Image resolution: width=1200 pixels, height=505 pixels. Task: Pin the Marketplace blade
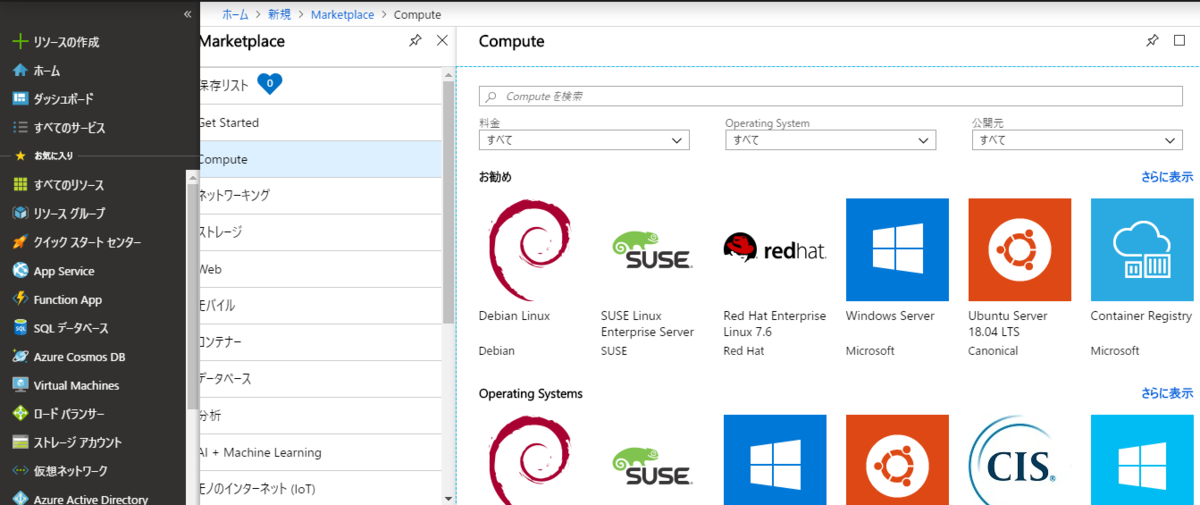[x=415, y=41]
